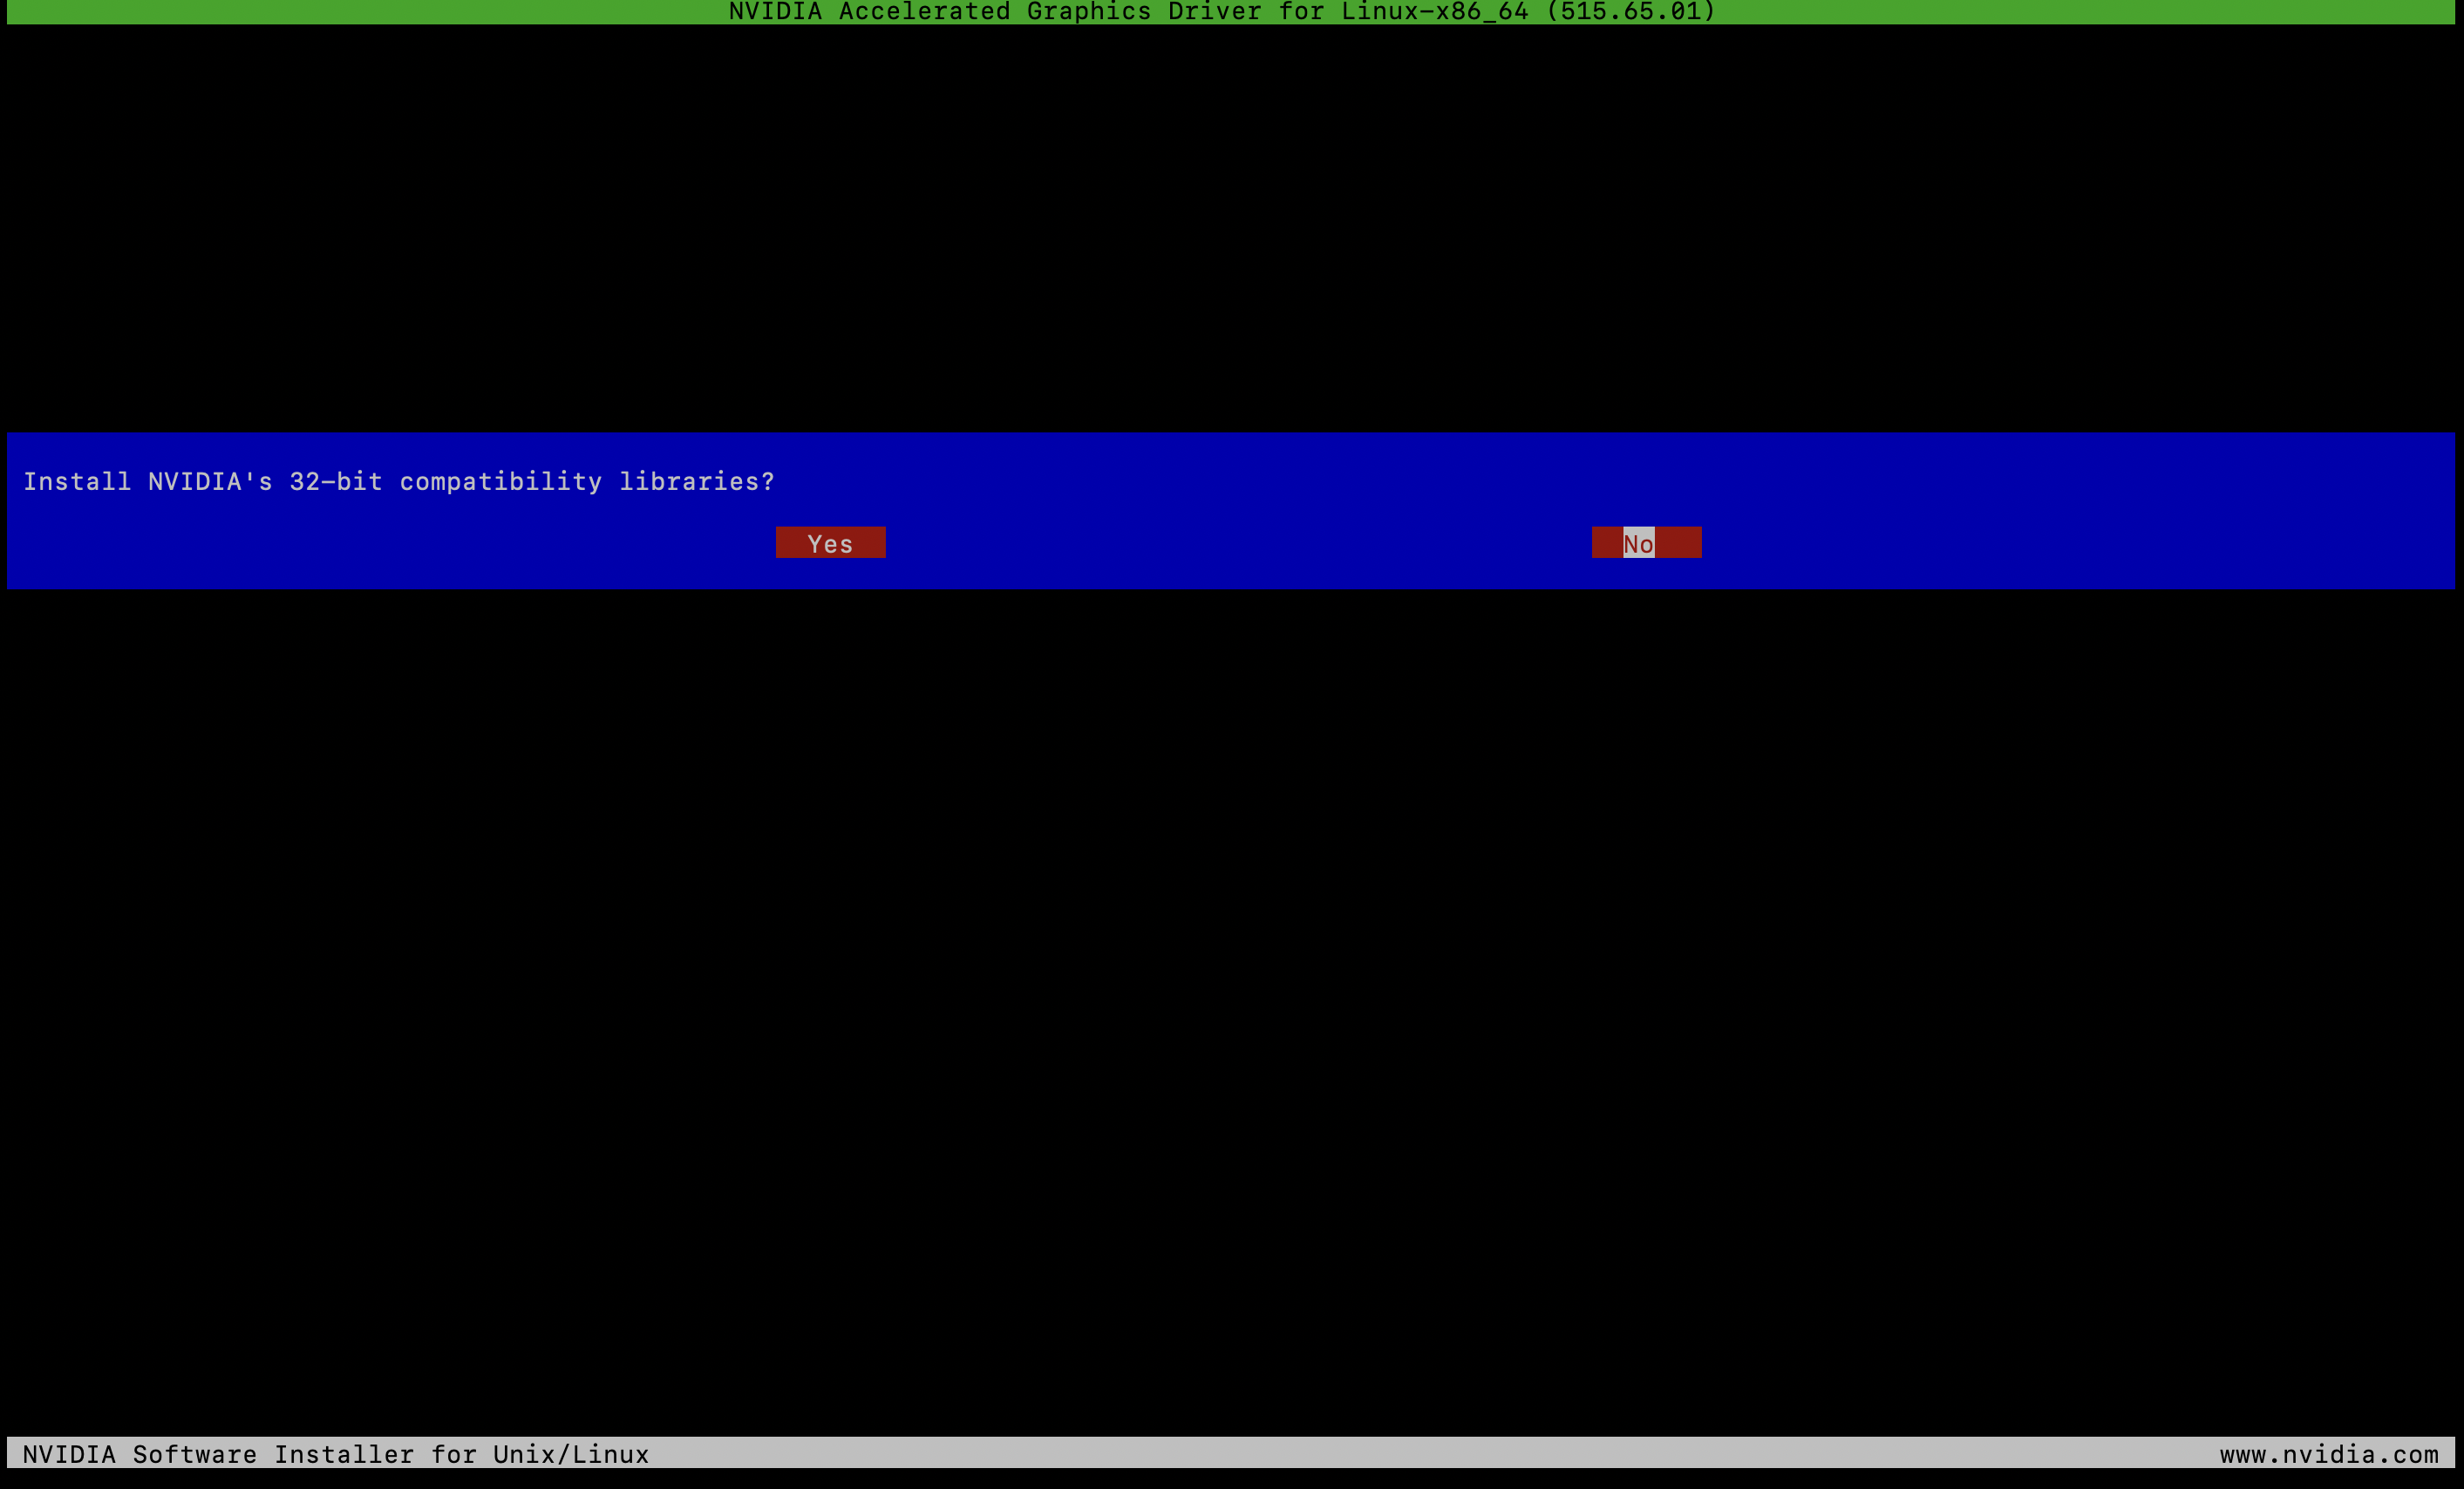Click 'Linux-x86_64' in the green title bar
Image resolution: width=2464 pixels, height=1489 pixels.
click(1434, 12)
